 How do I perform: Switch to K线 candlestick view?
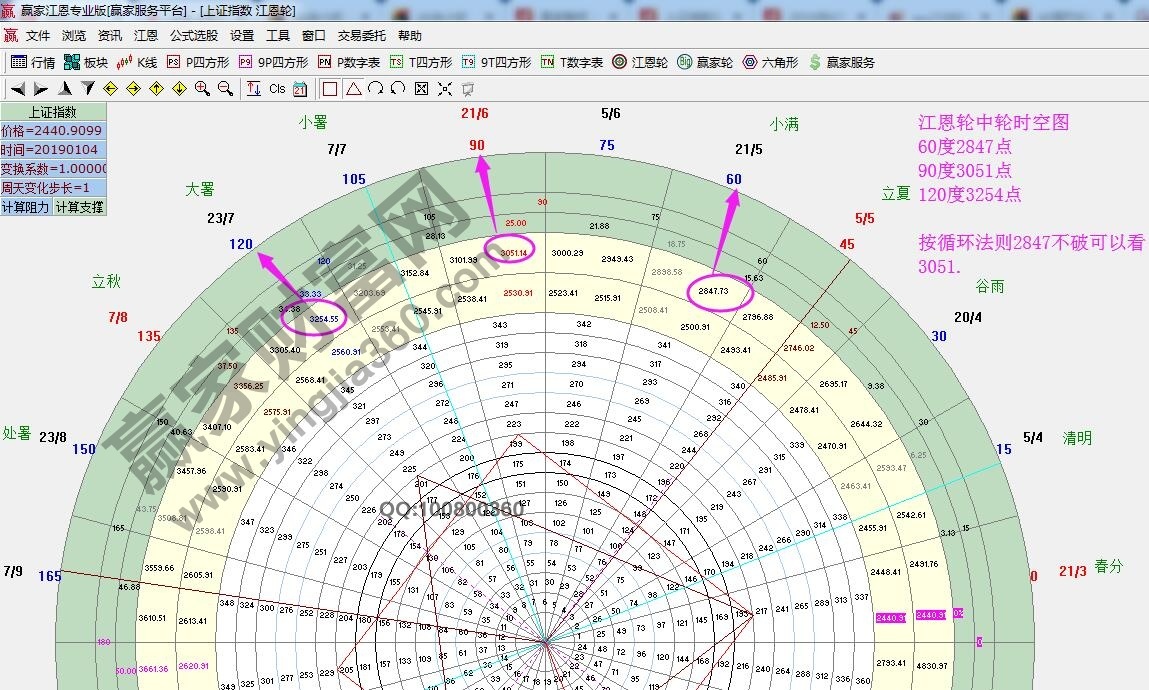(145, 62)
